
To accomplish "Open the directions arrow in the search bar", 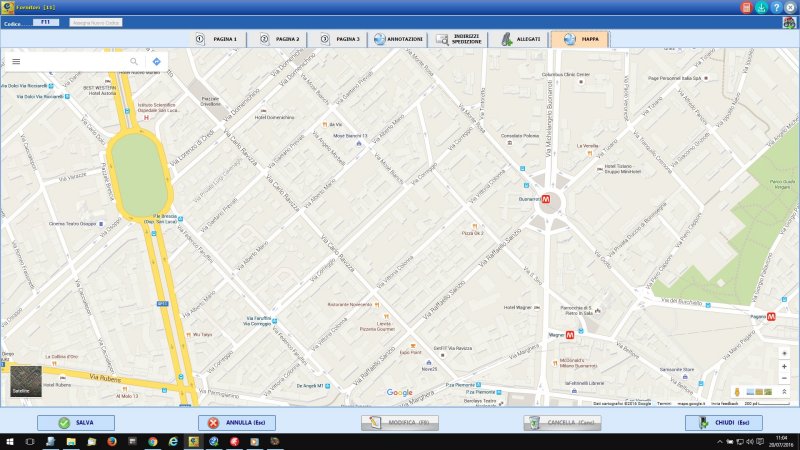I will tap(156, 61).
